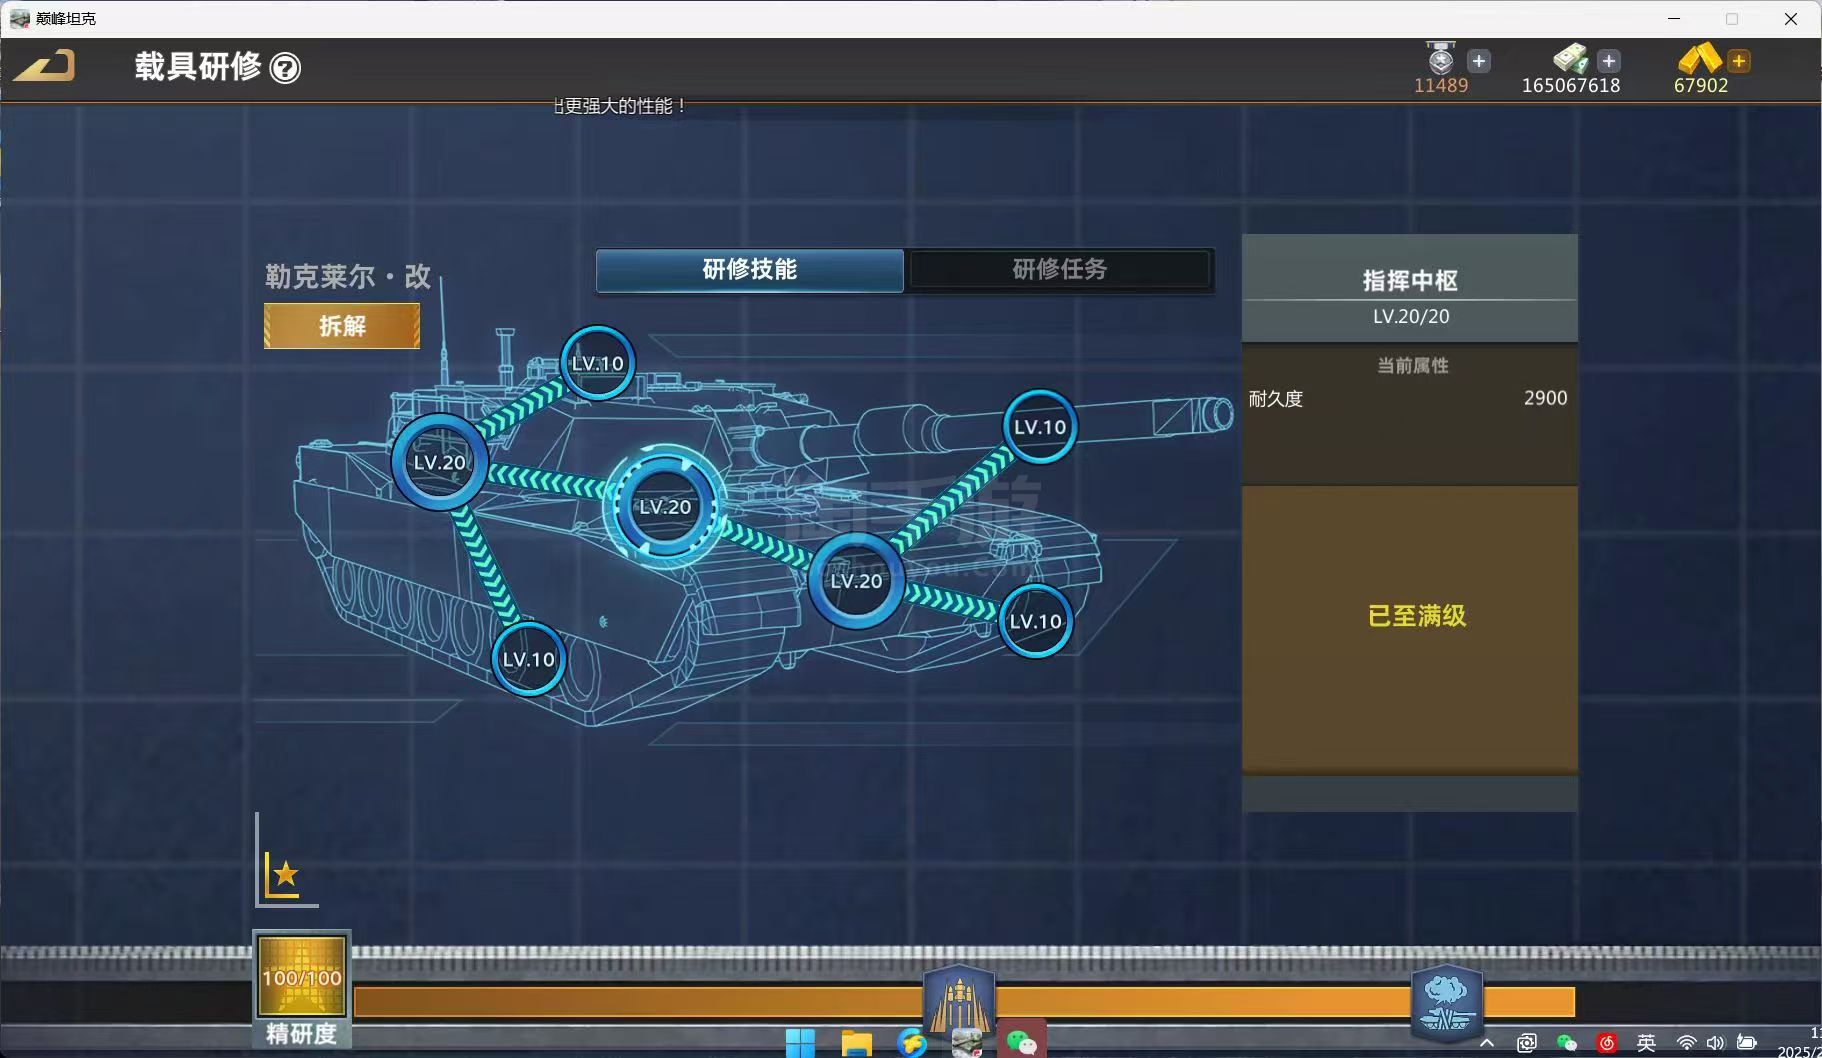Screen dimensions: 1822x1058
Task: Select the LV.10 node on gun barrel
Action: [x=1039, y=427]
